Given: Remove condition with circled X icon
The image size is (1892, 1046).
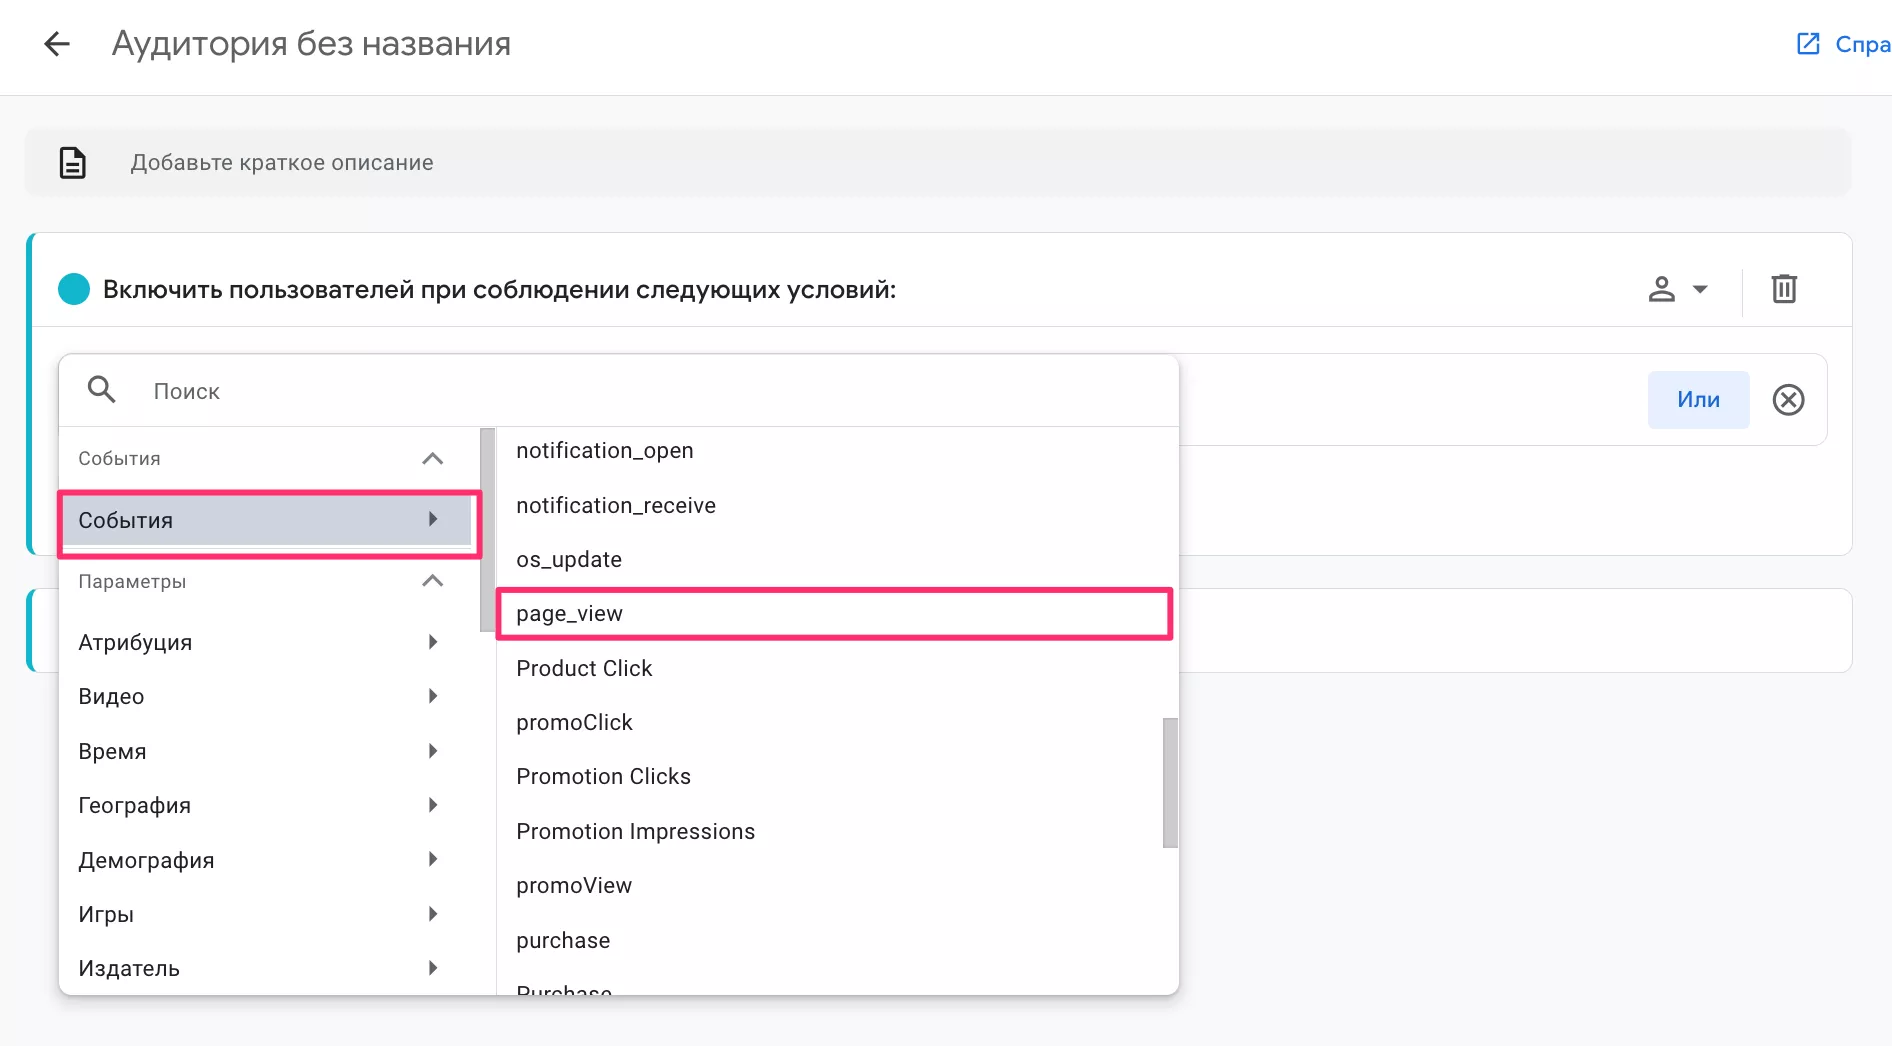Looking at the screenshot, I should 1788,400.
